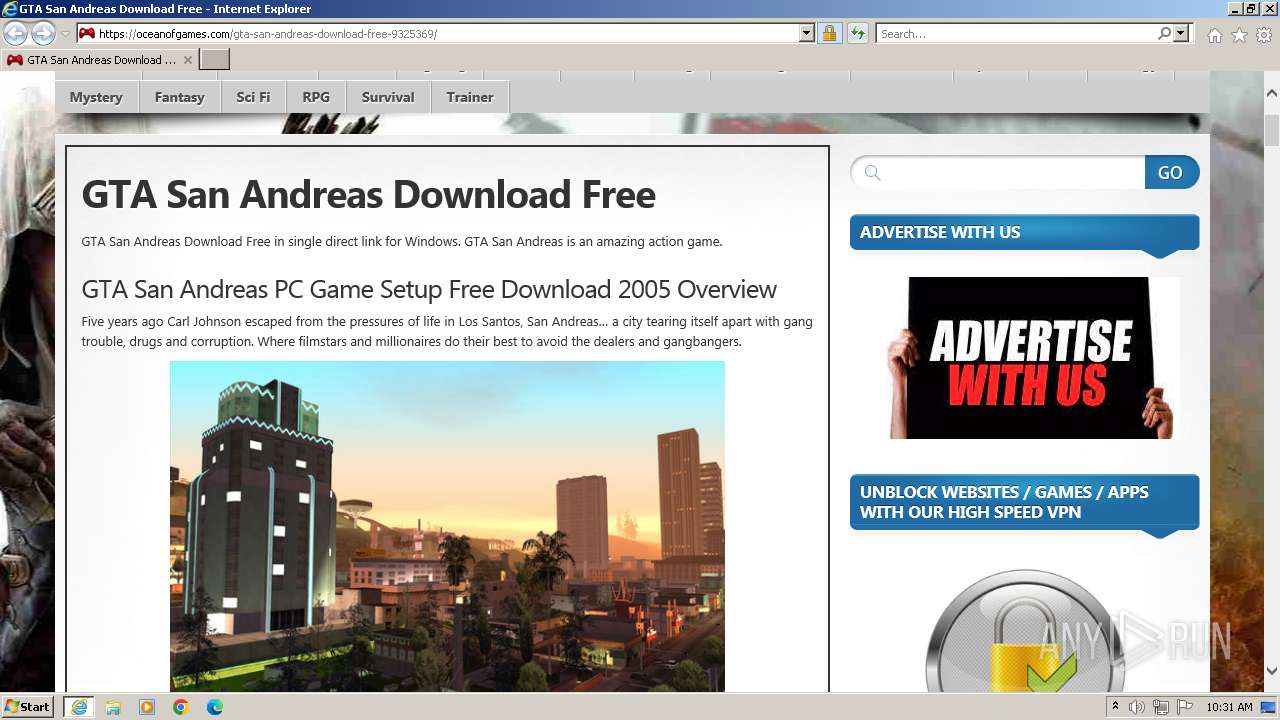Click the San Andreas city screenshot image

pyautogui.click(x=447, y=526)
